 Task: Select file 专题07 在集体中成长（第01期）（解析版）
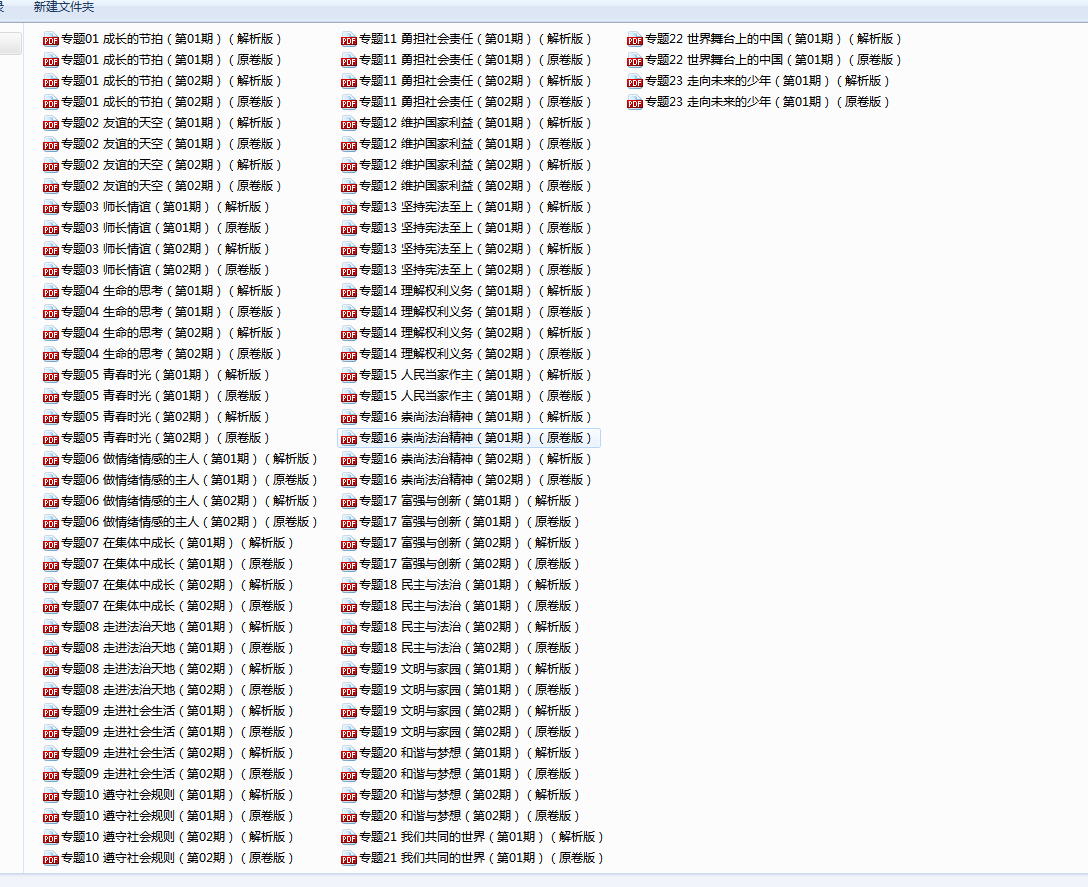coord(169,543)
